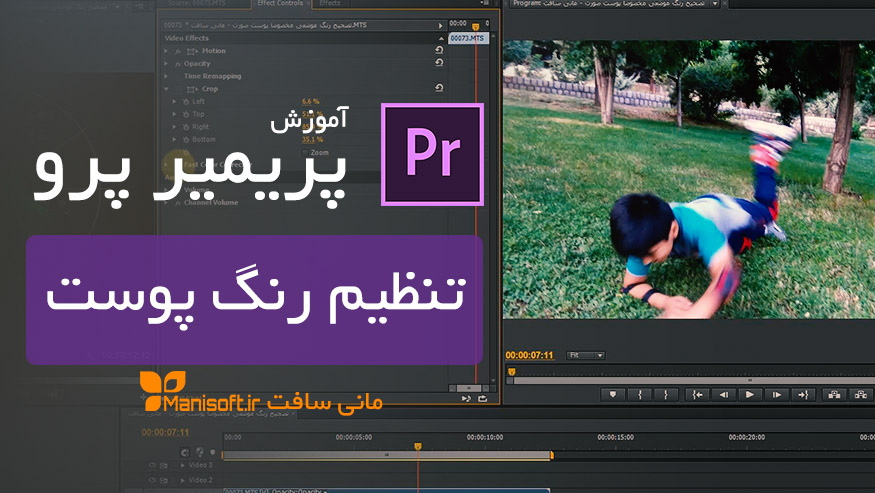
Task: Expand the Crop Left parameter
Action: coord(175,102)
